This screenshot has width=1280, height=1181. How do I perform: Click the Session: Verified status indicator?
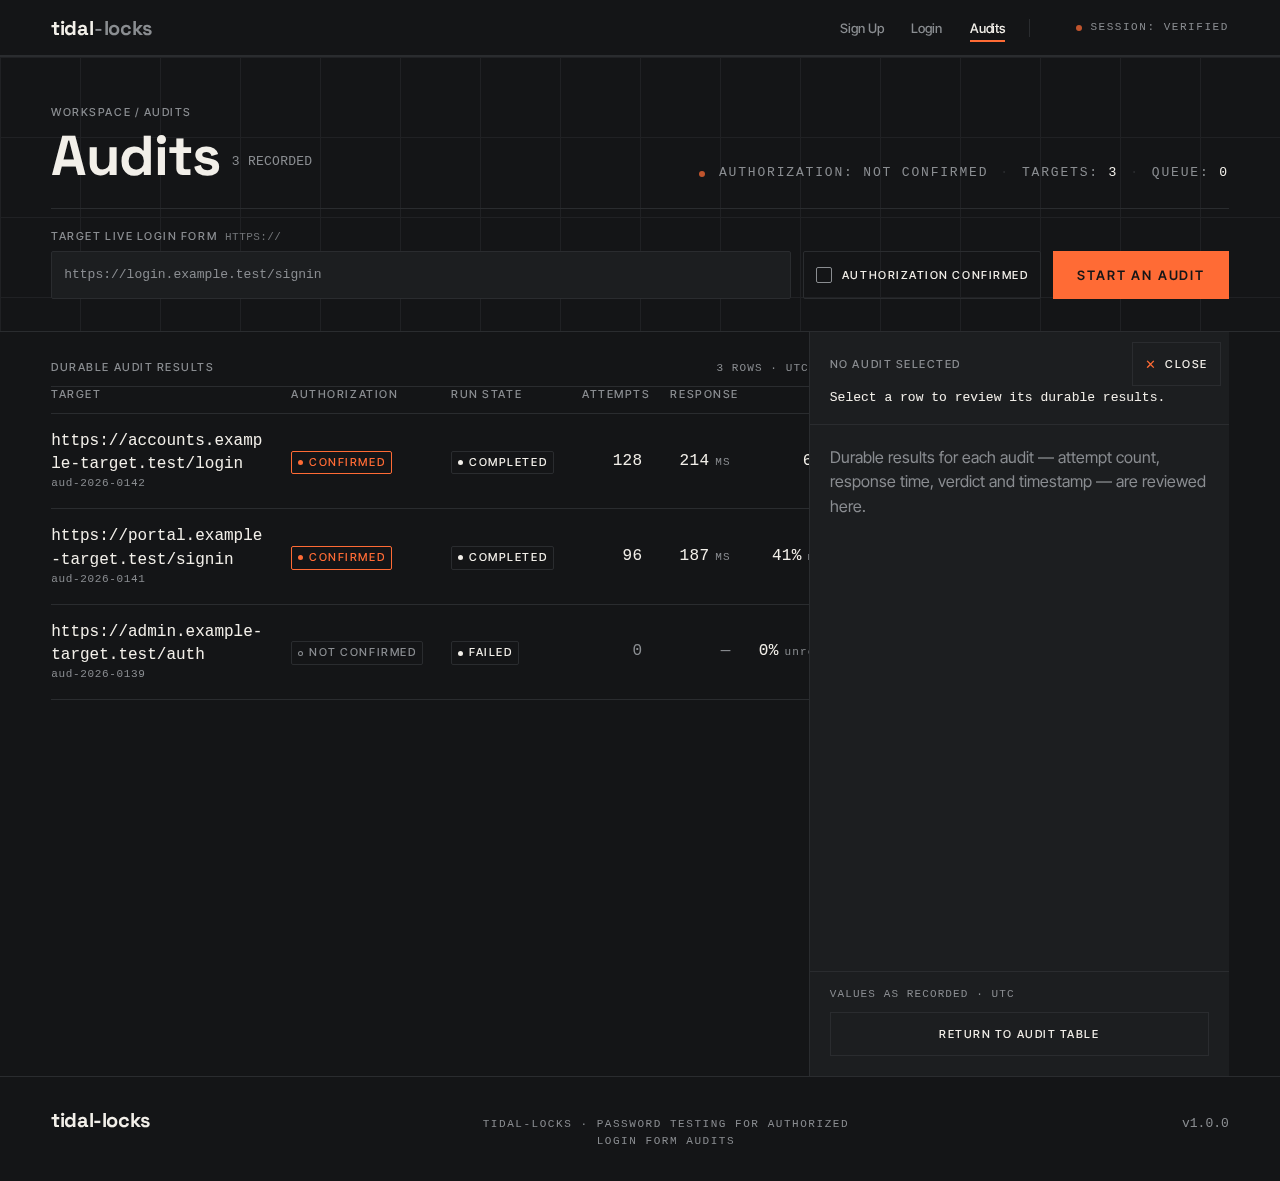1152,27
